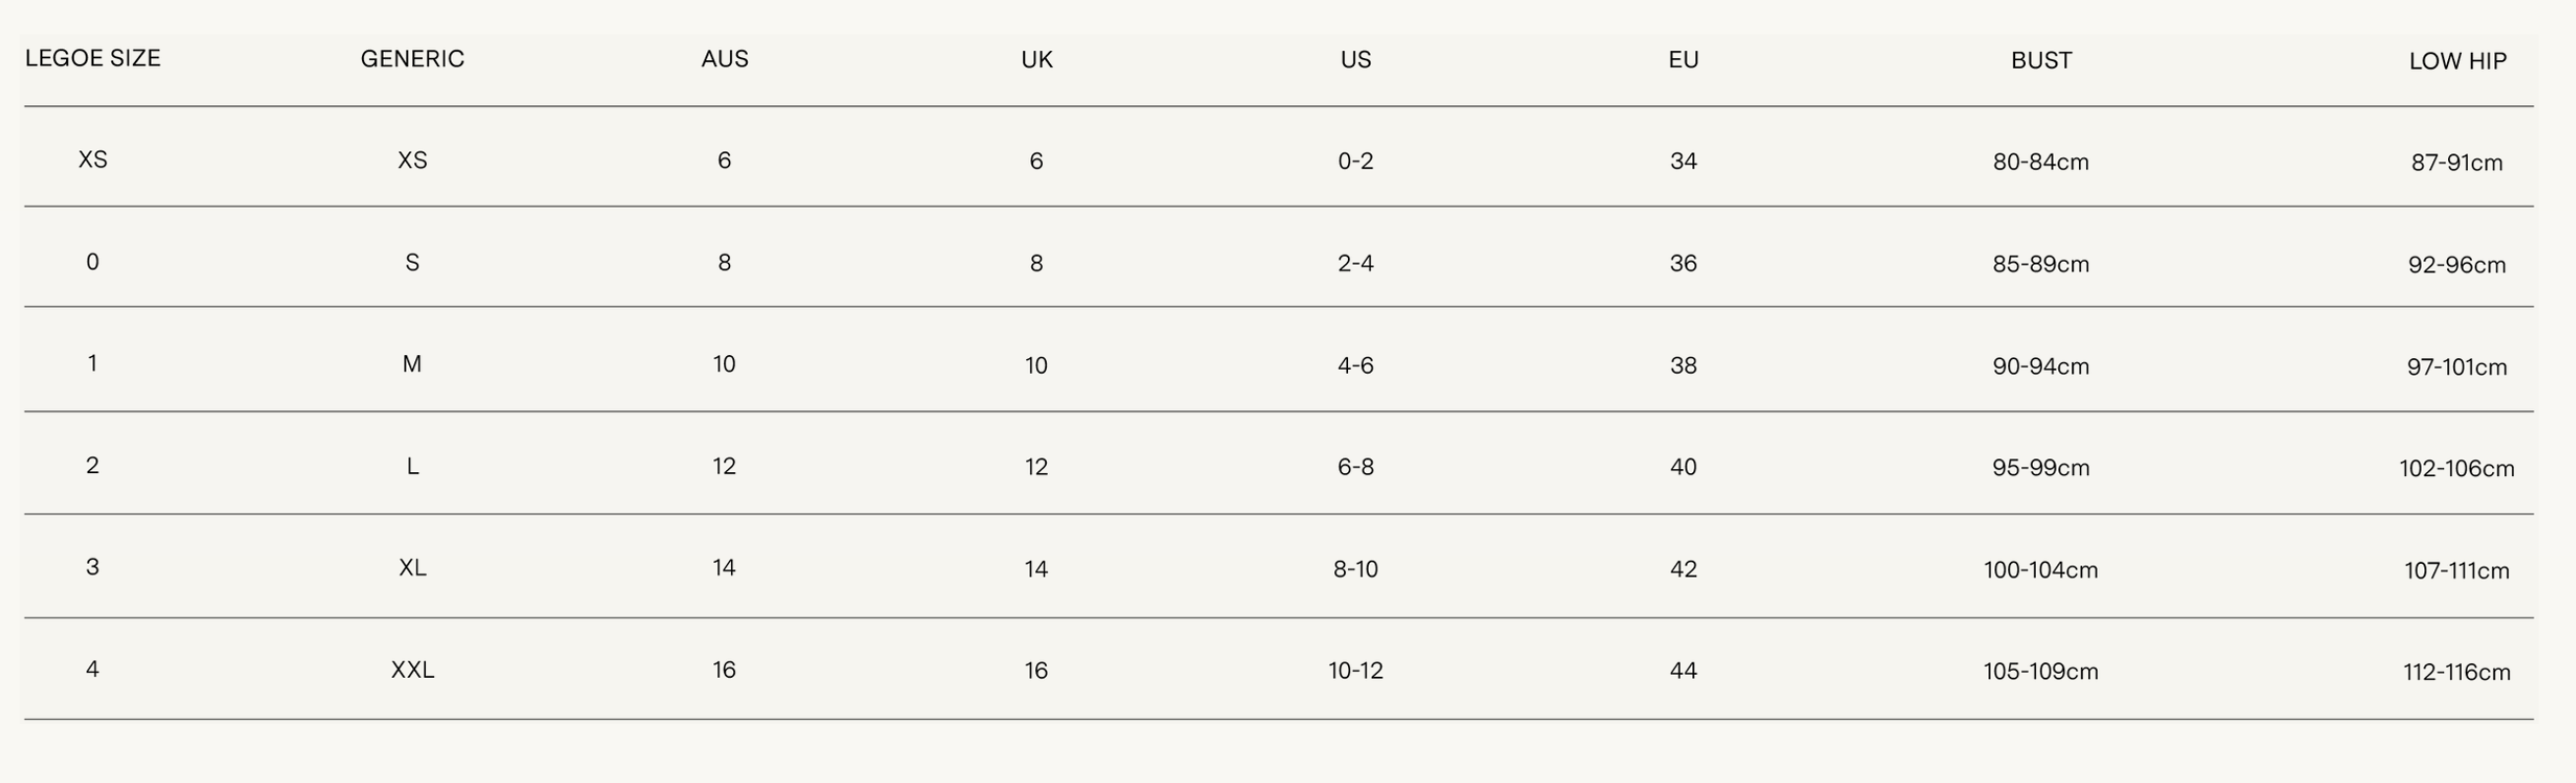Click the AUS column header
Viewport: 2576px width, 783px height.
click(x=725, y=59)
